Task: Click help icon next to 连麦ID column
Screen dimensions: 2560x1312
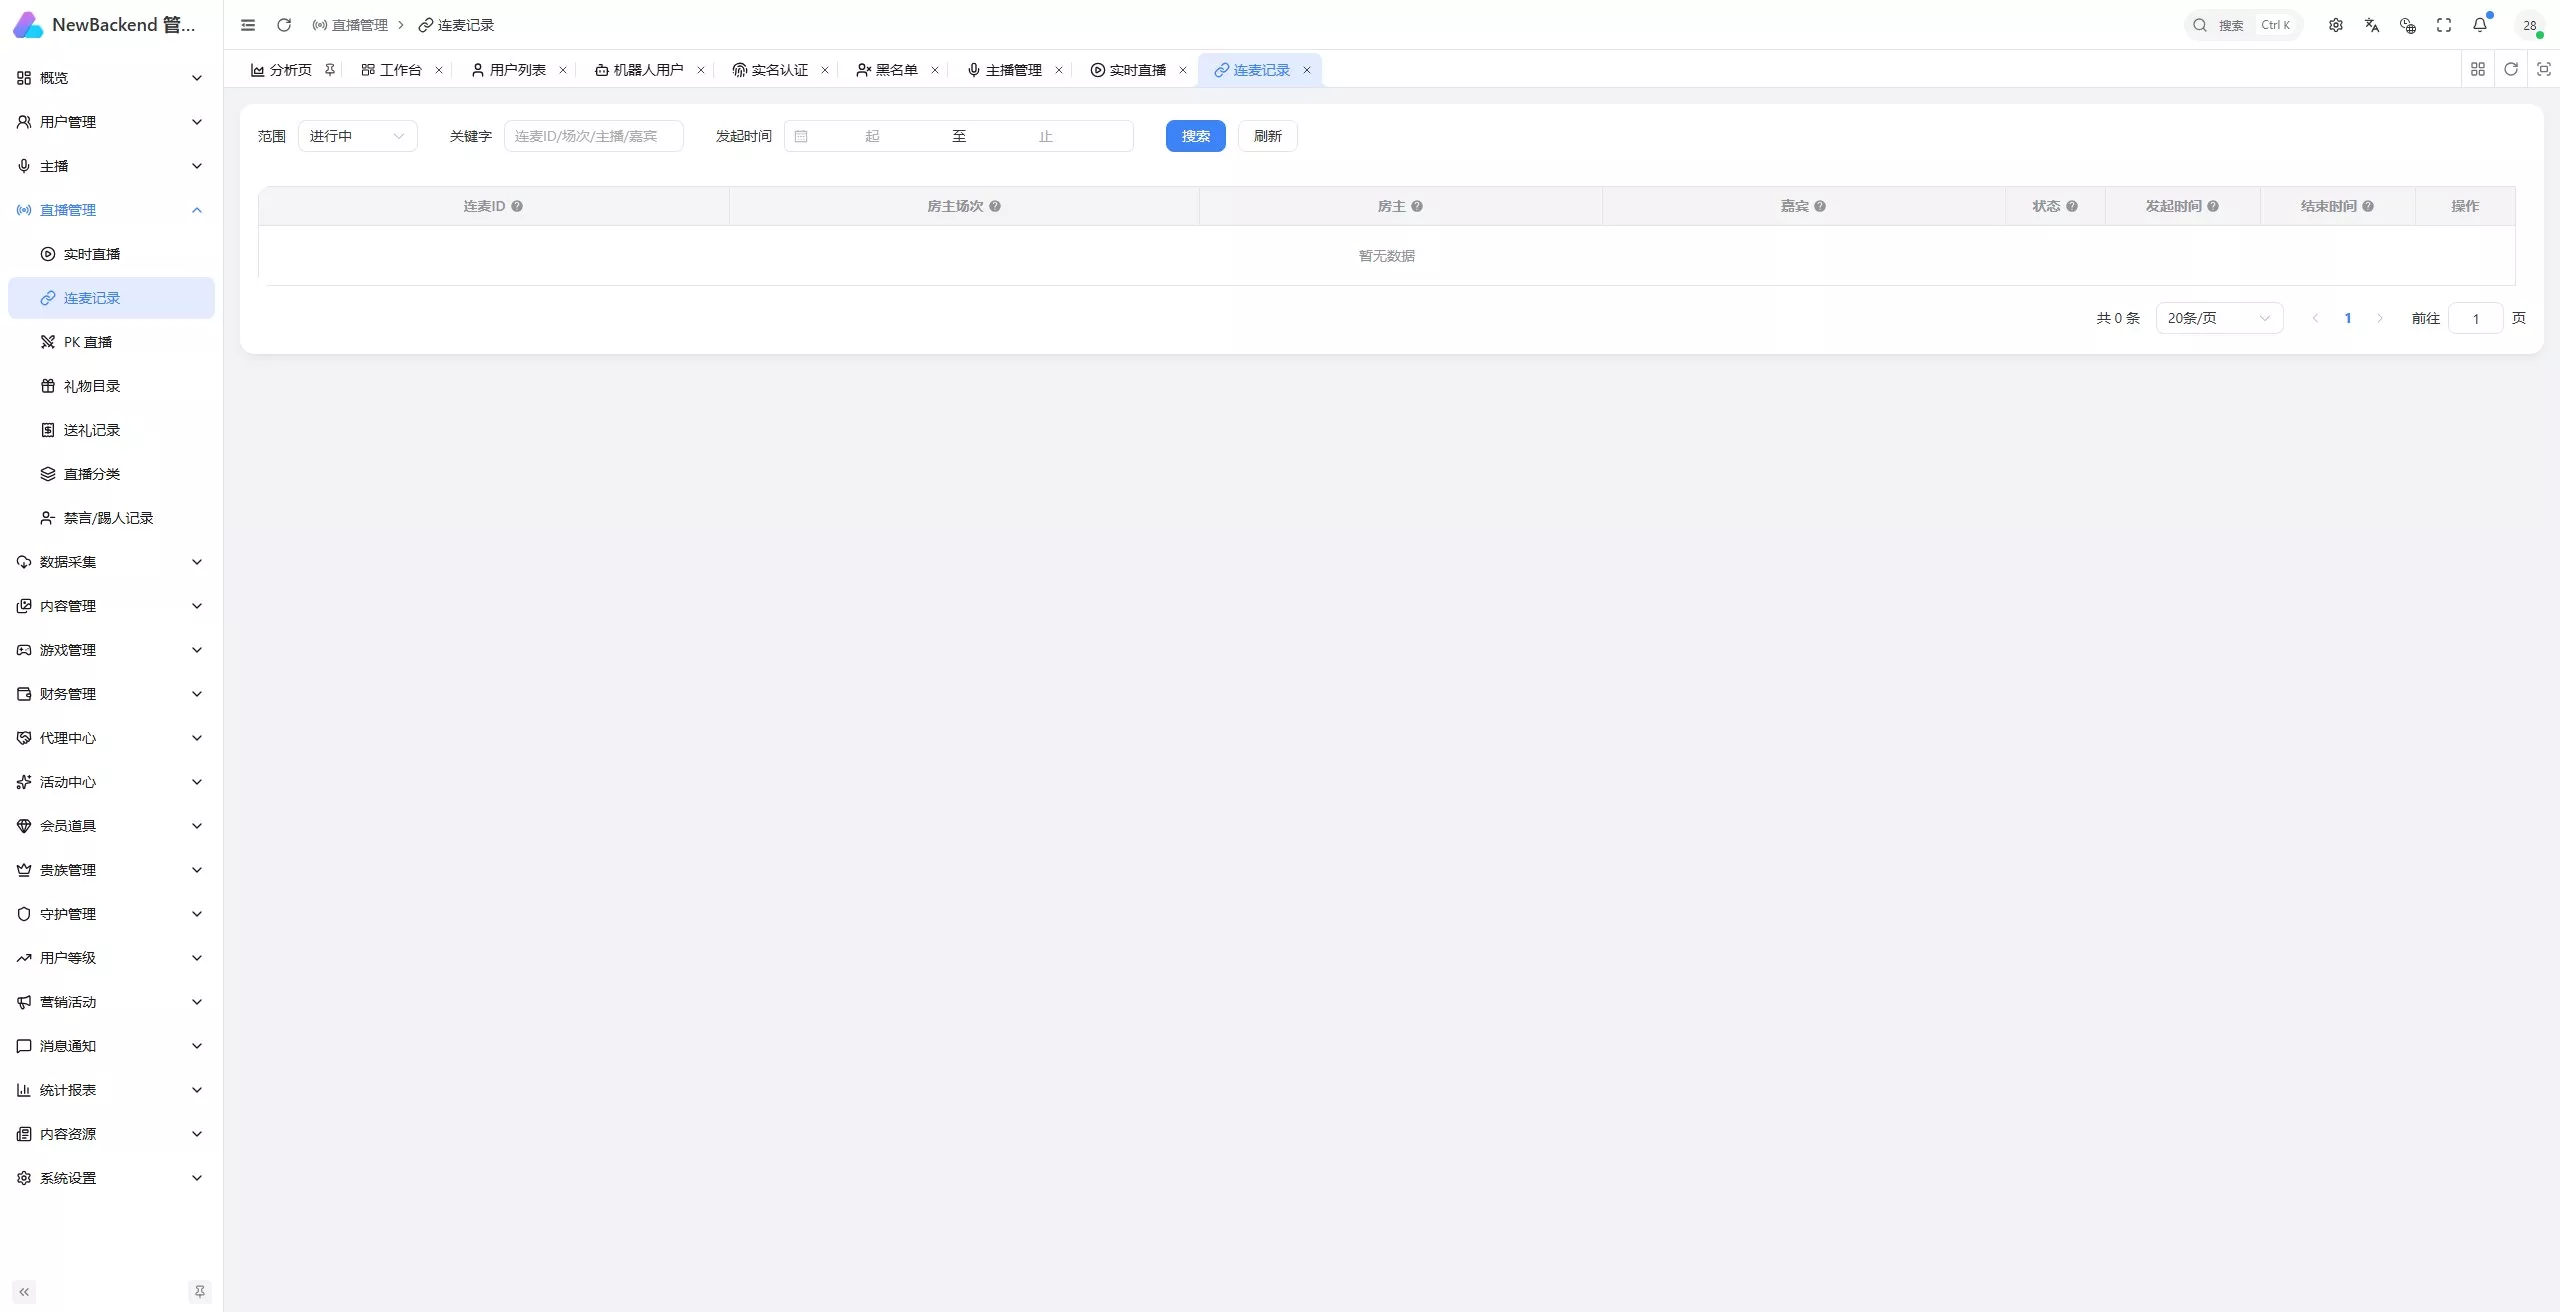Action: pyautogui.click(x=517, y=206)
